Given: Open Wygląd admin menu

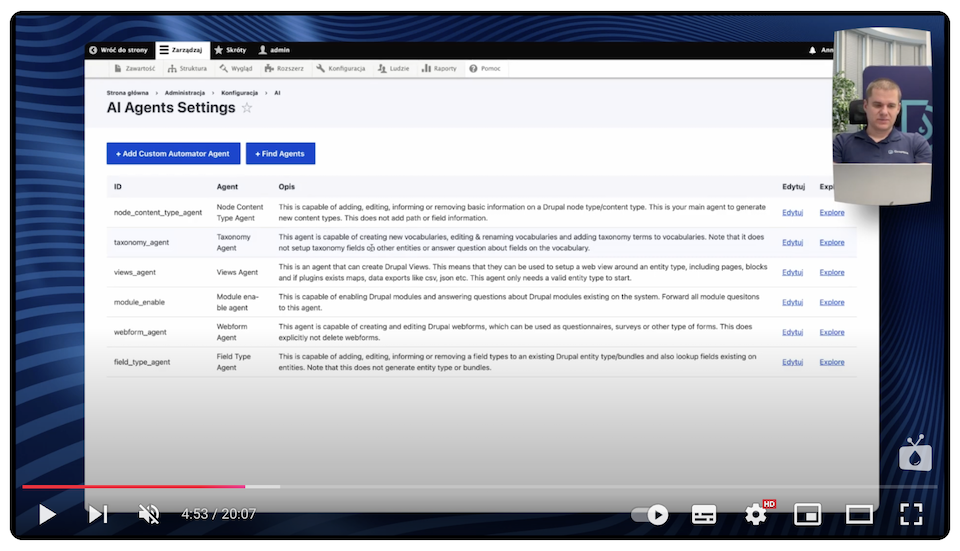Looking at the screenshot, I should 236,69.
